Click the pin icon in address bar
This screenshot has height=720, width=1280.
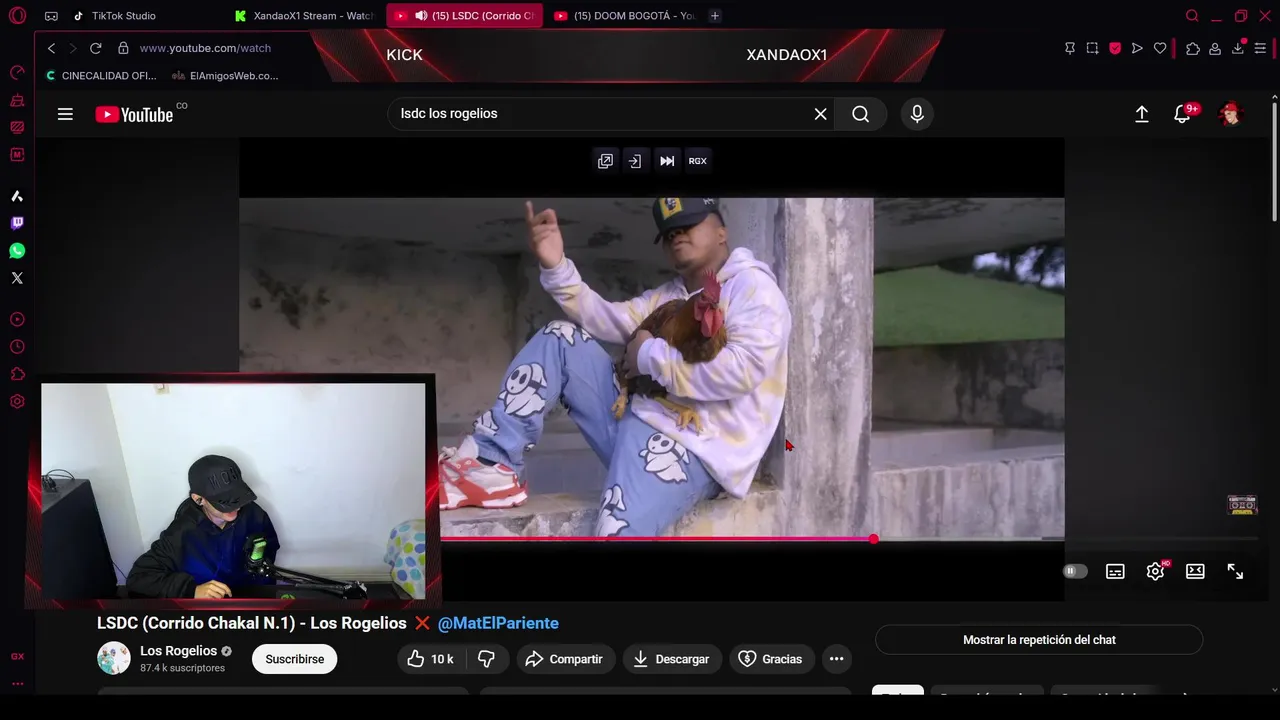click(x=1069, y=48)
